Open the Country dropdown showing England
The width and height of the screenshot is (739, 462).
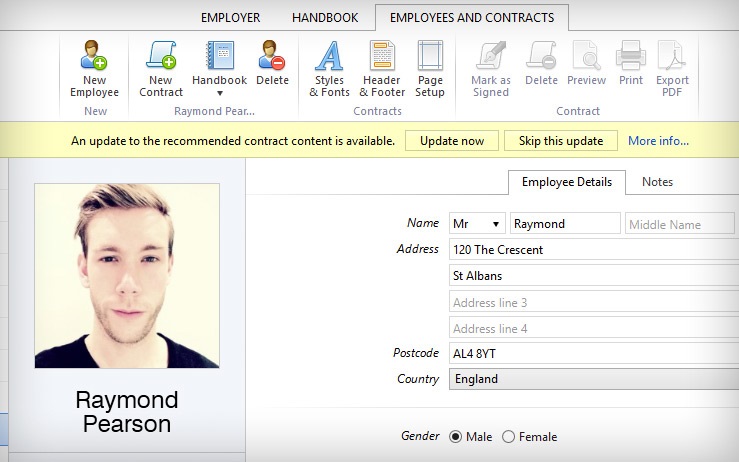tap(594, 379)
